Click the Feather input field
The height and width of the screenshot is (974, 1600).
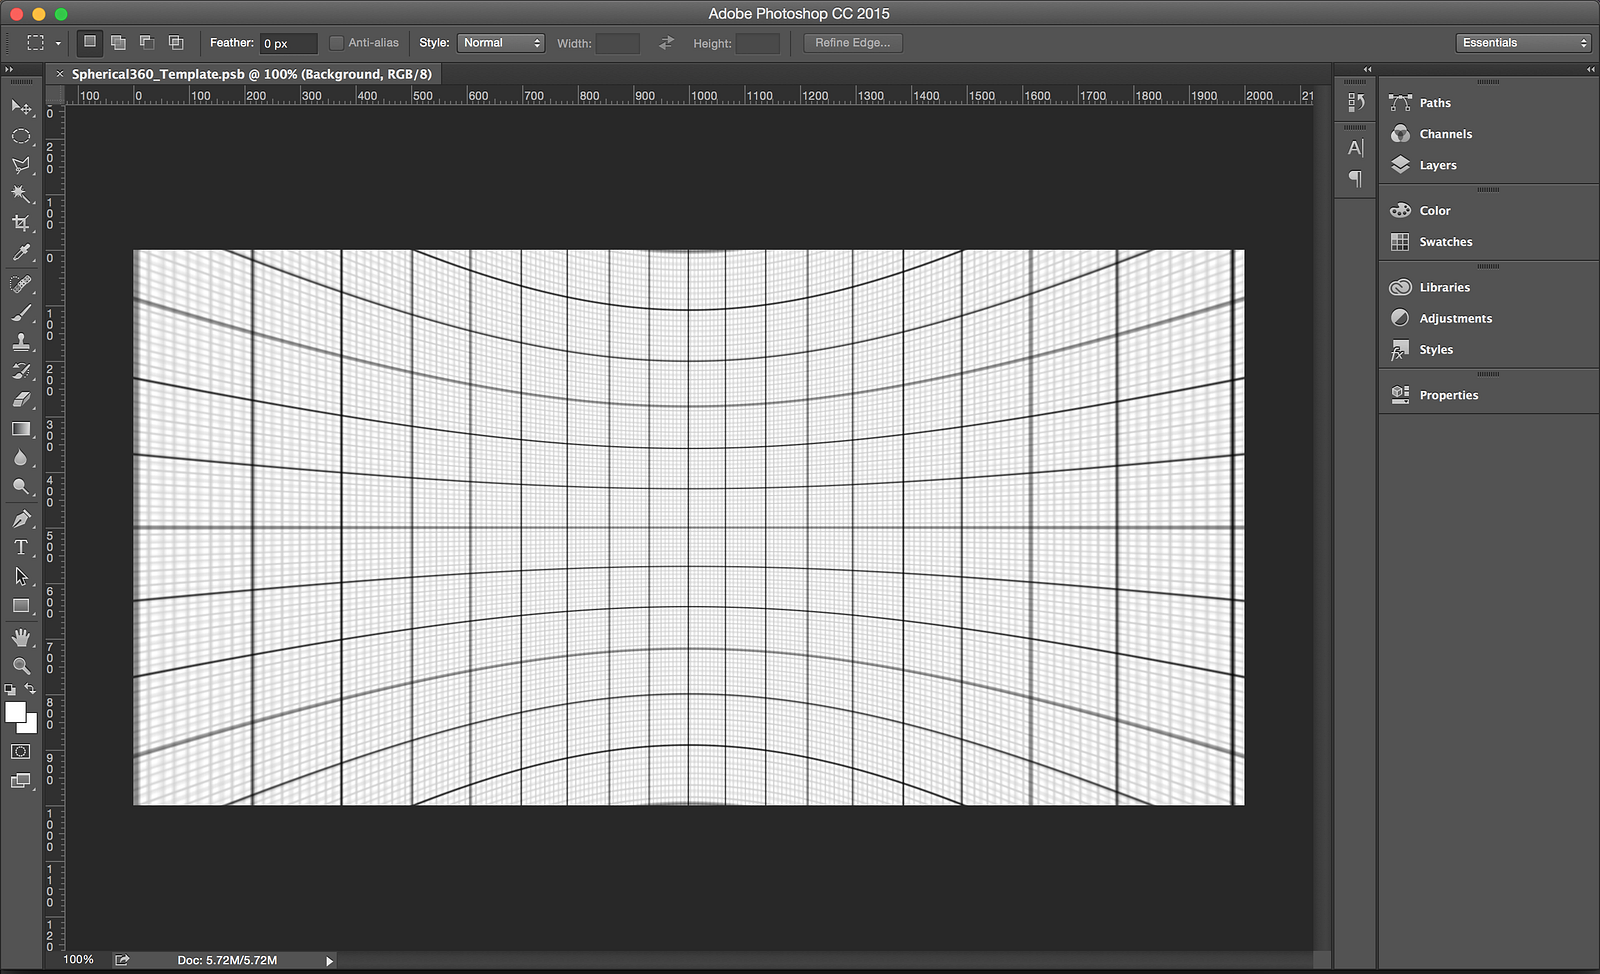tap(288, 43)
